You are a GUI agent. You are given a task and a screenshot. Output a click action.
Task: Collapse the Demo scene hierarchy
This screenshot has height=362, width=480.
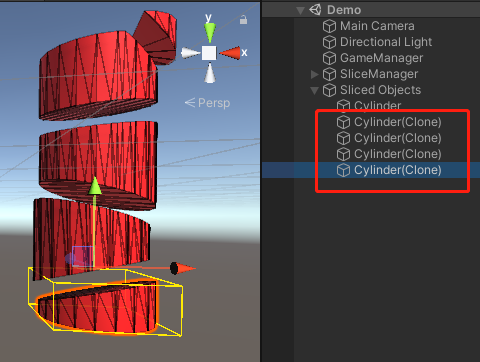coord(301,10)
